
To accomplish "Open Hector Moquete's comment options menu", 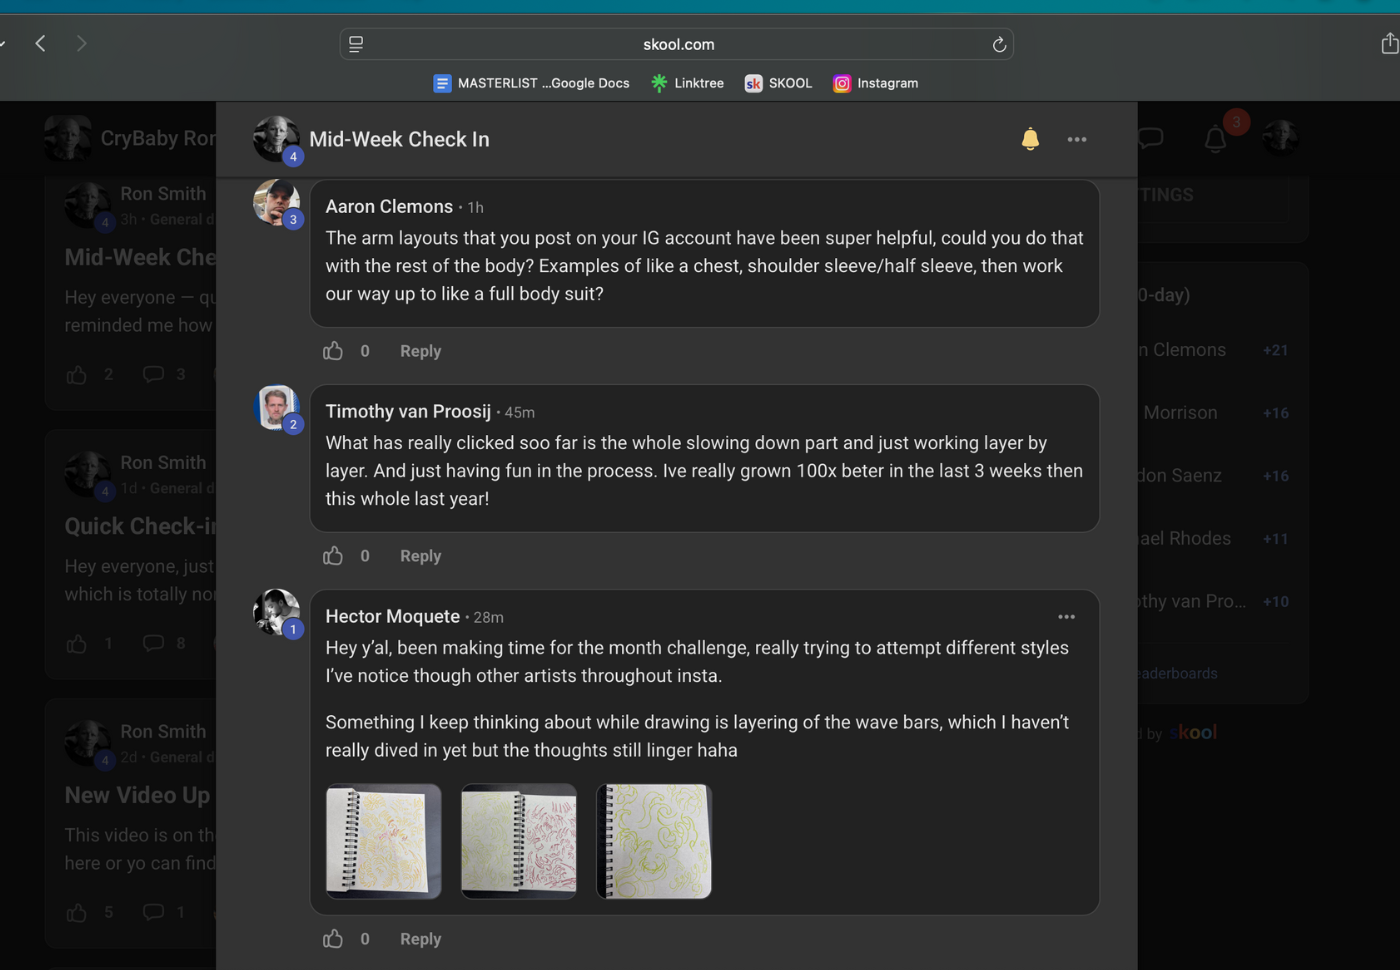I will click(x=1067, y=617).
